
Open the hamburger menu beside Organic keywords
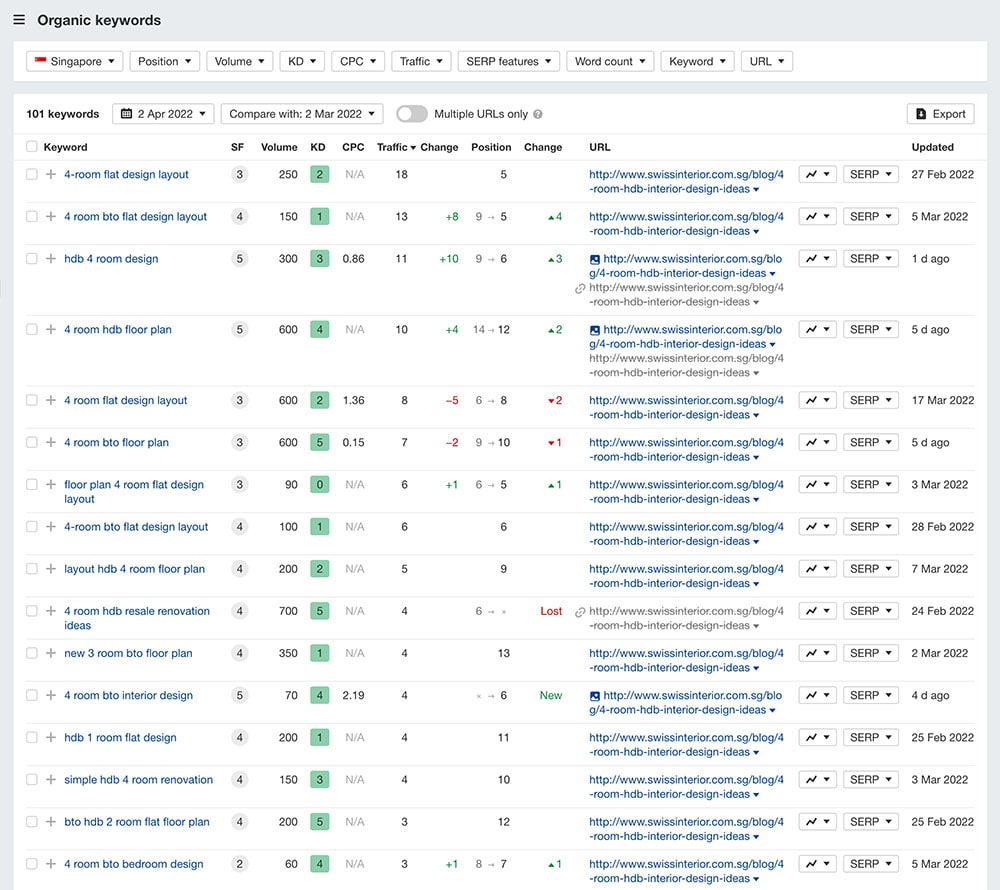pyautogui.click(x=19, y=20)
